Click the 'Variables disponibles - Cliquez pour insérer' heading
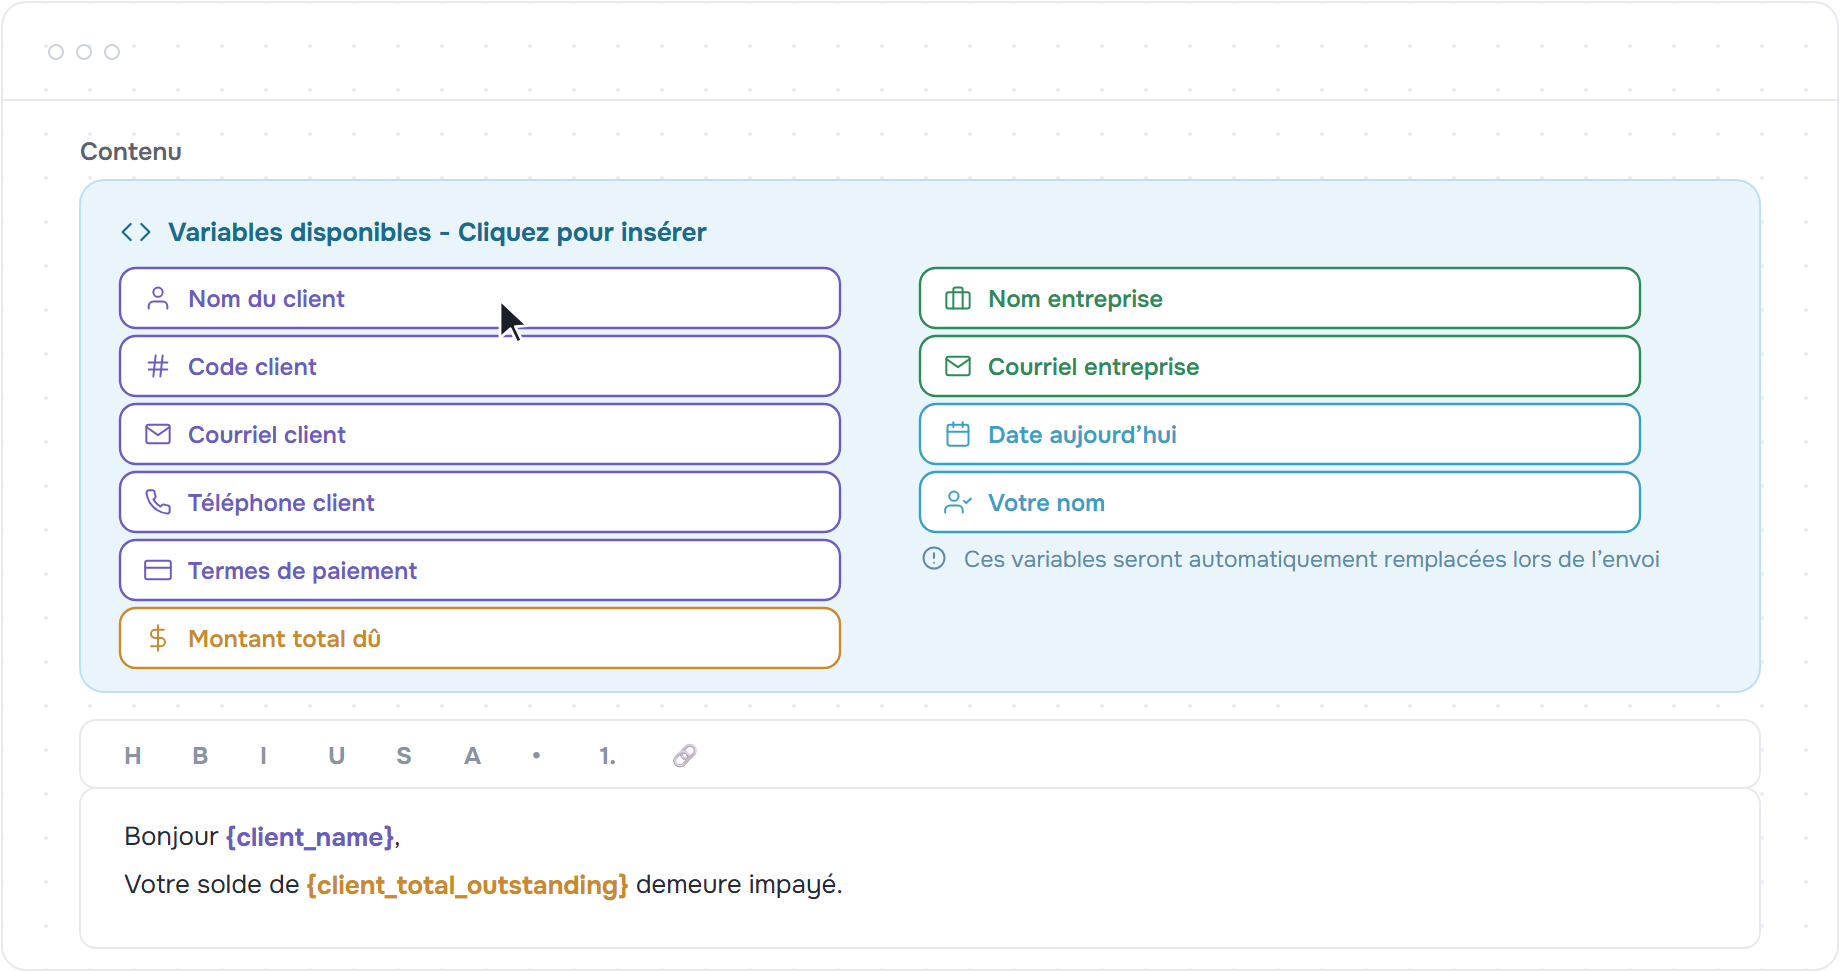1840x972 pixels. [437, 232]
